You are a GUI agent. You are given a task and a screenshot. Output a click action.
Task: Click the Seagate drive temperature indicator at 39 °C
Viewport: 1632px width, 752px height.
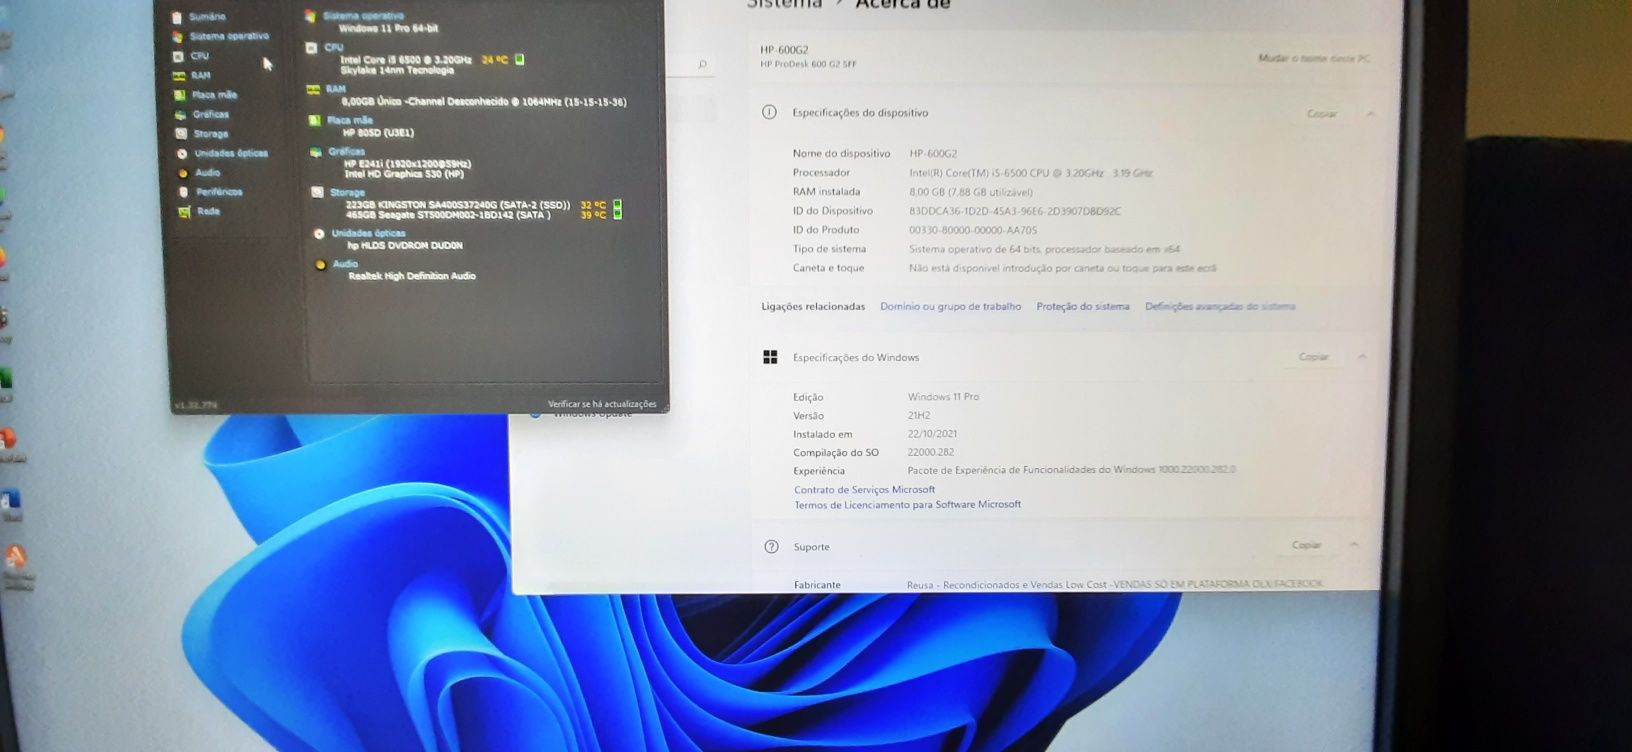[617, 214]
